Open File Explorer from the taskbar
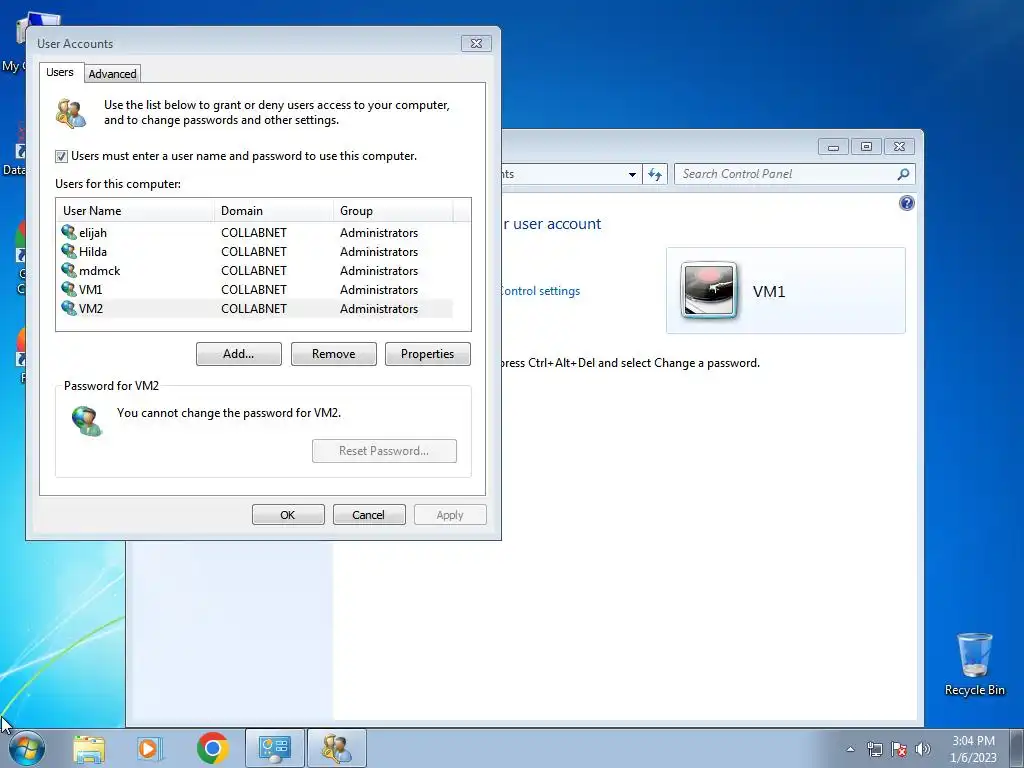 pyautogui.click(x=89, y=749)
